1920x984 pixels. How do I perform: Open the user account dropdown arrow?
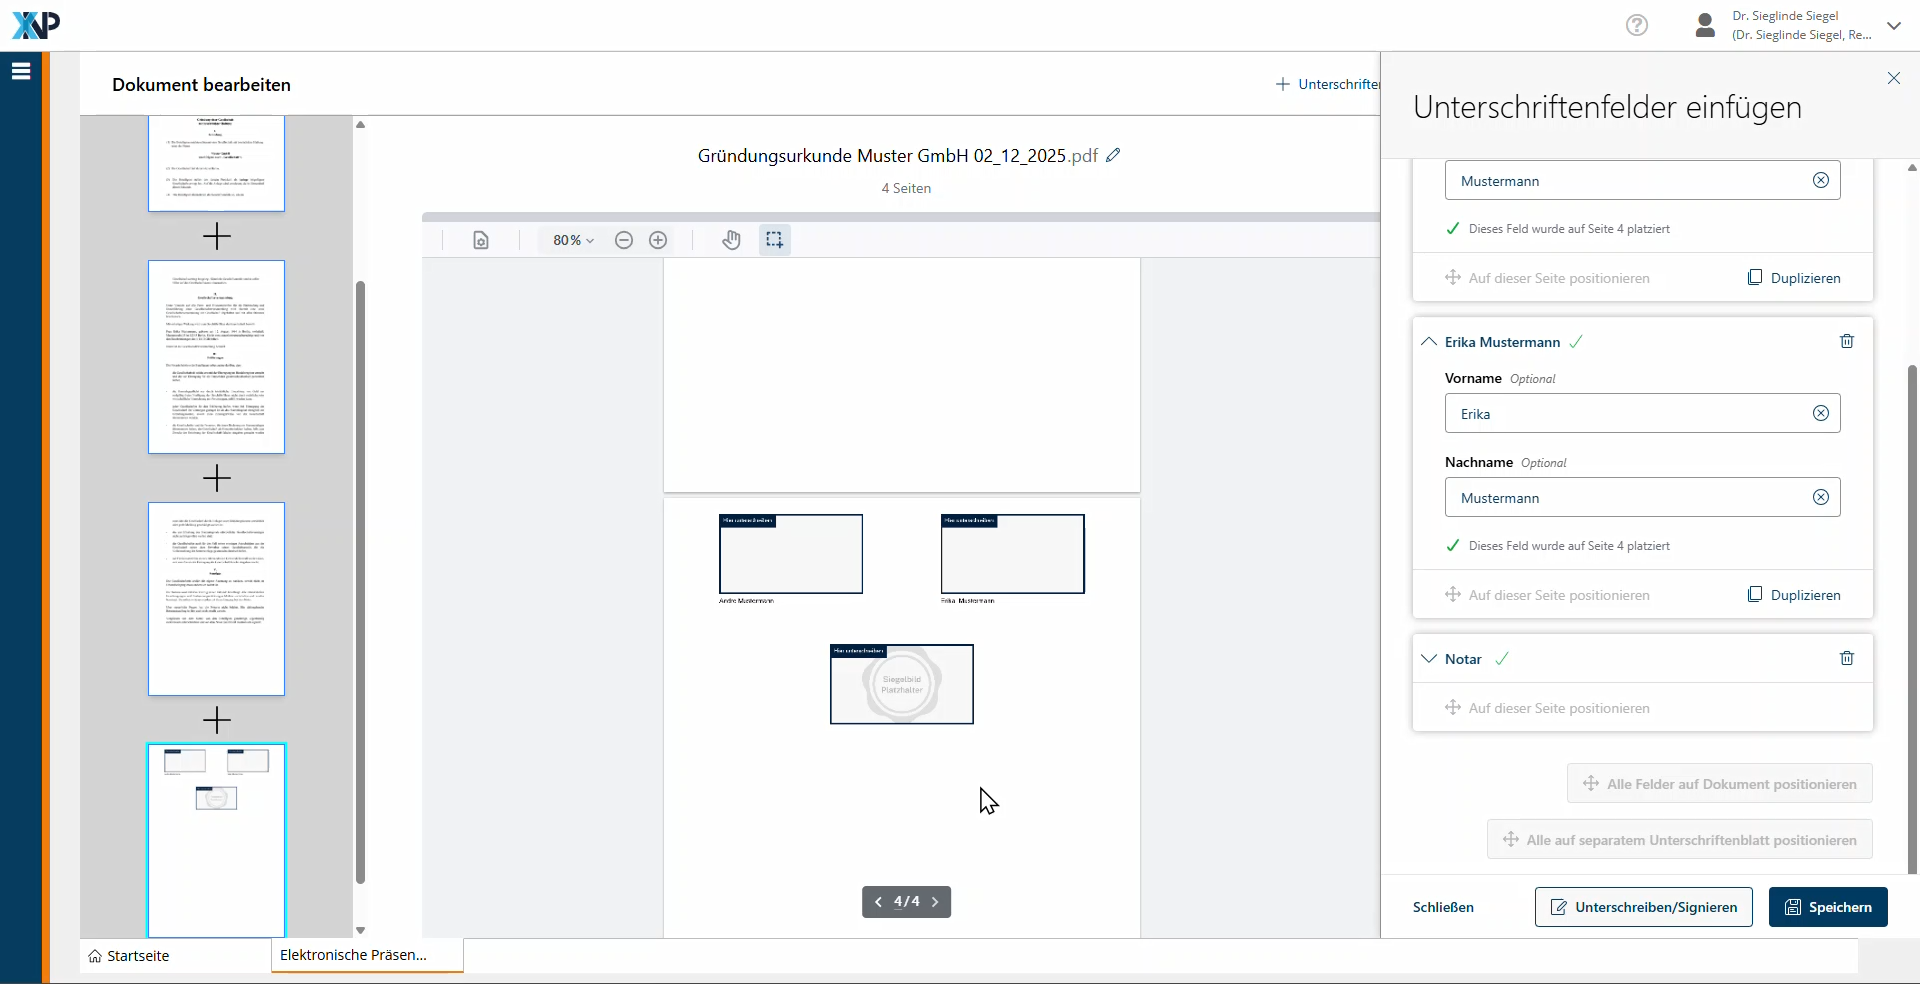tap(1893, 26)
